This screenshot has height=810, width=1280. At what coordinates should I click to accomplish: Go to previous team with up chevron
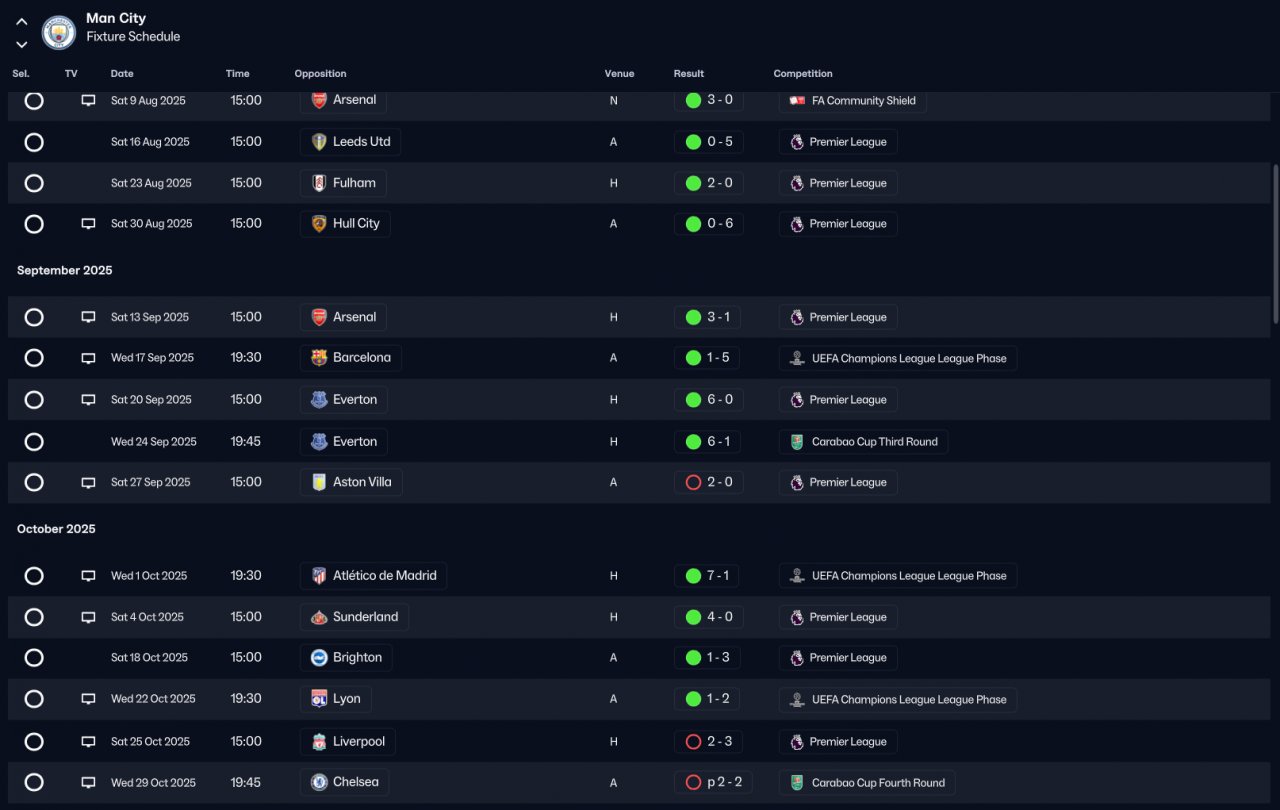coord(21,21)
